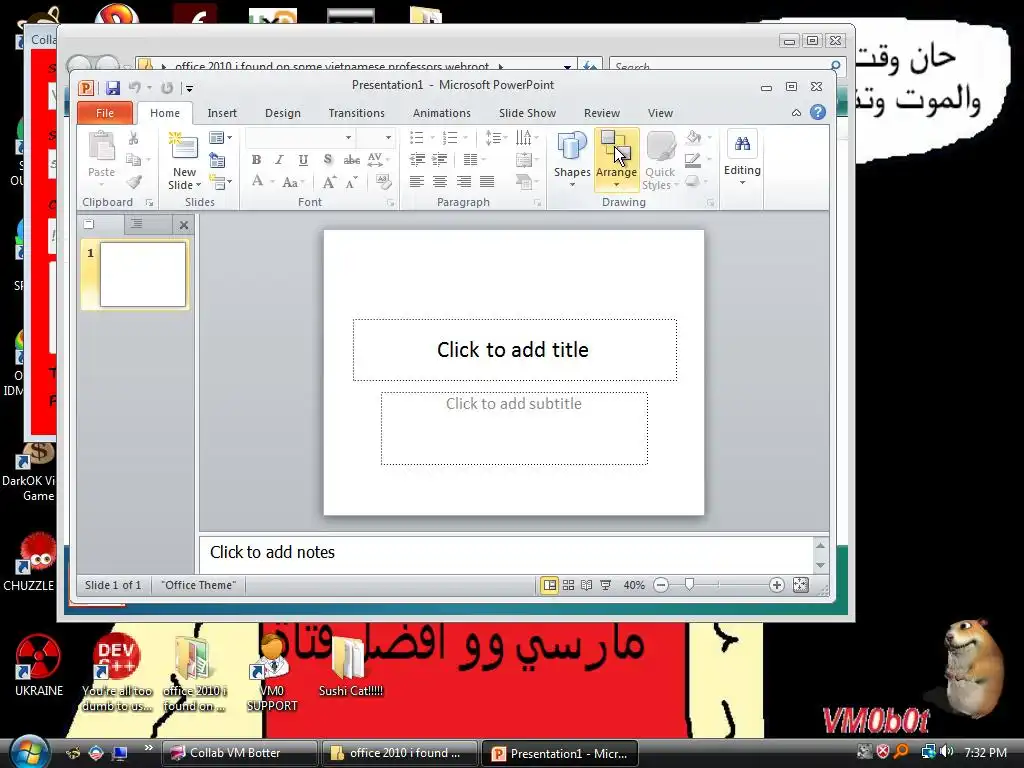Click the Cut scissors icon

(133, 138)
